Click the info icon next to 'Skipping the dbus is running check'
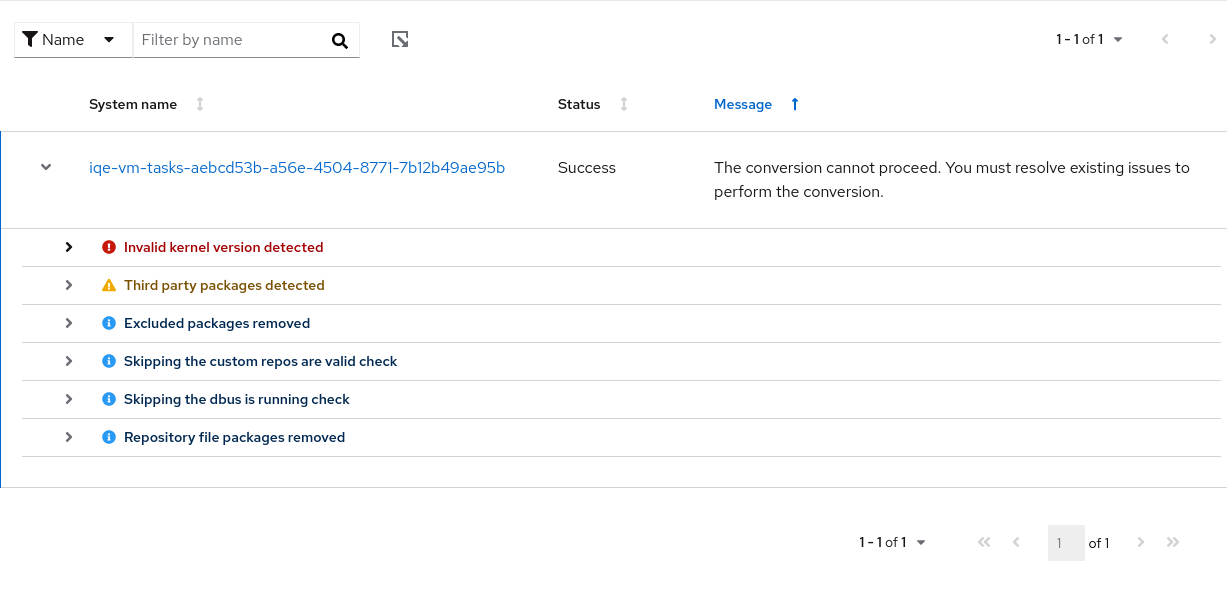Screen dimensions: 1227x590 pyautogui.click(x=109, y=399)
